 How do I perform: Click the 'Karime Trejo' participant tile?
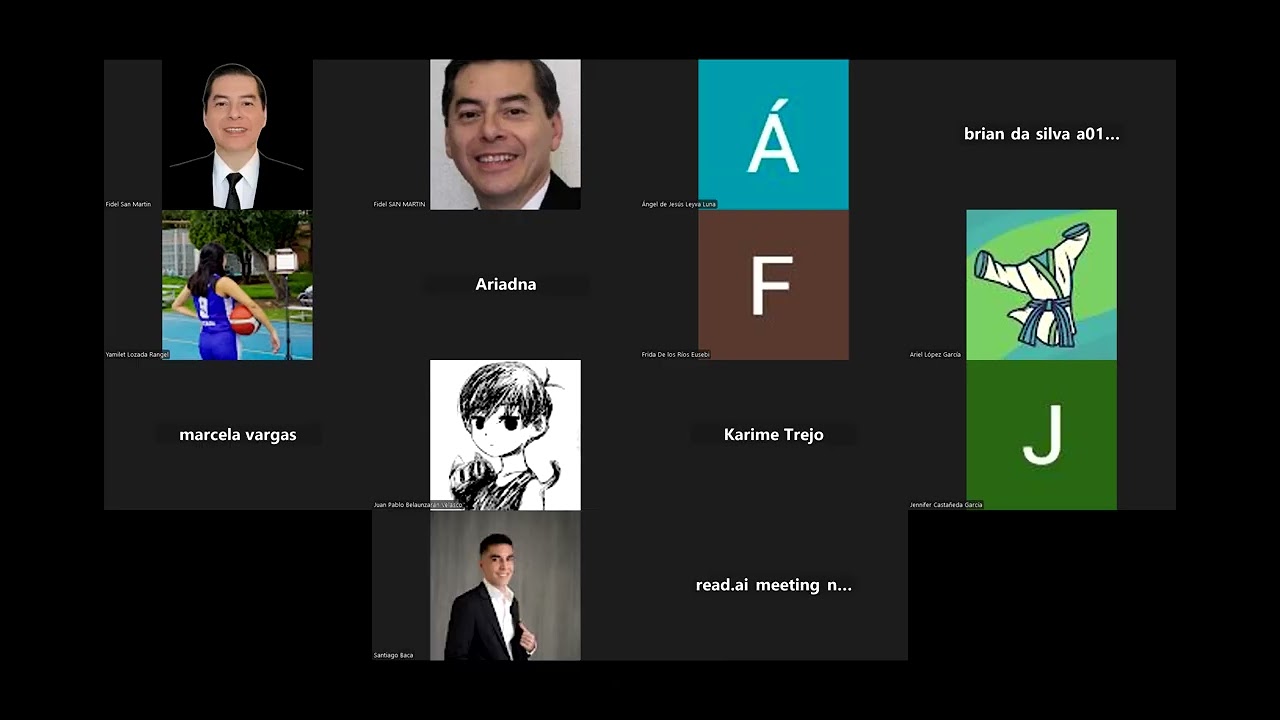coord(774,435)
